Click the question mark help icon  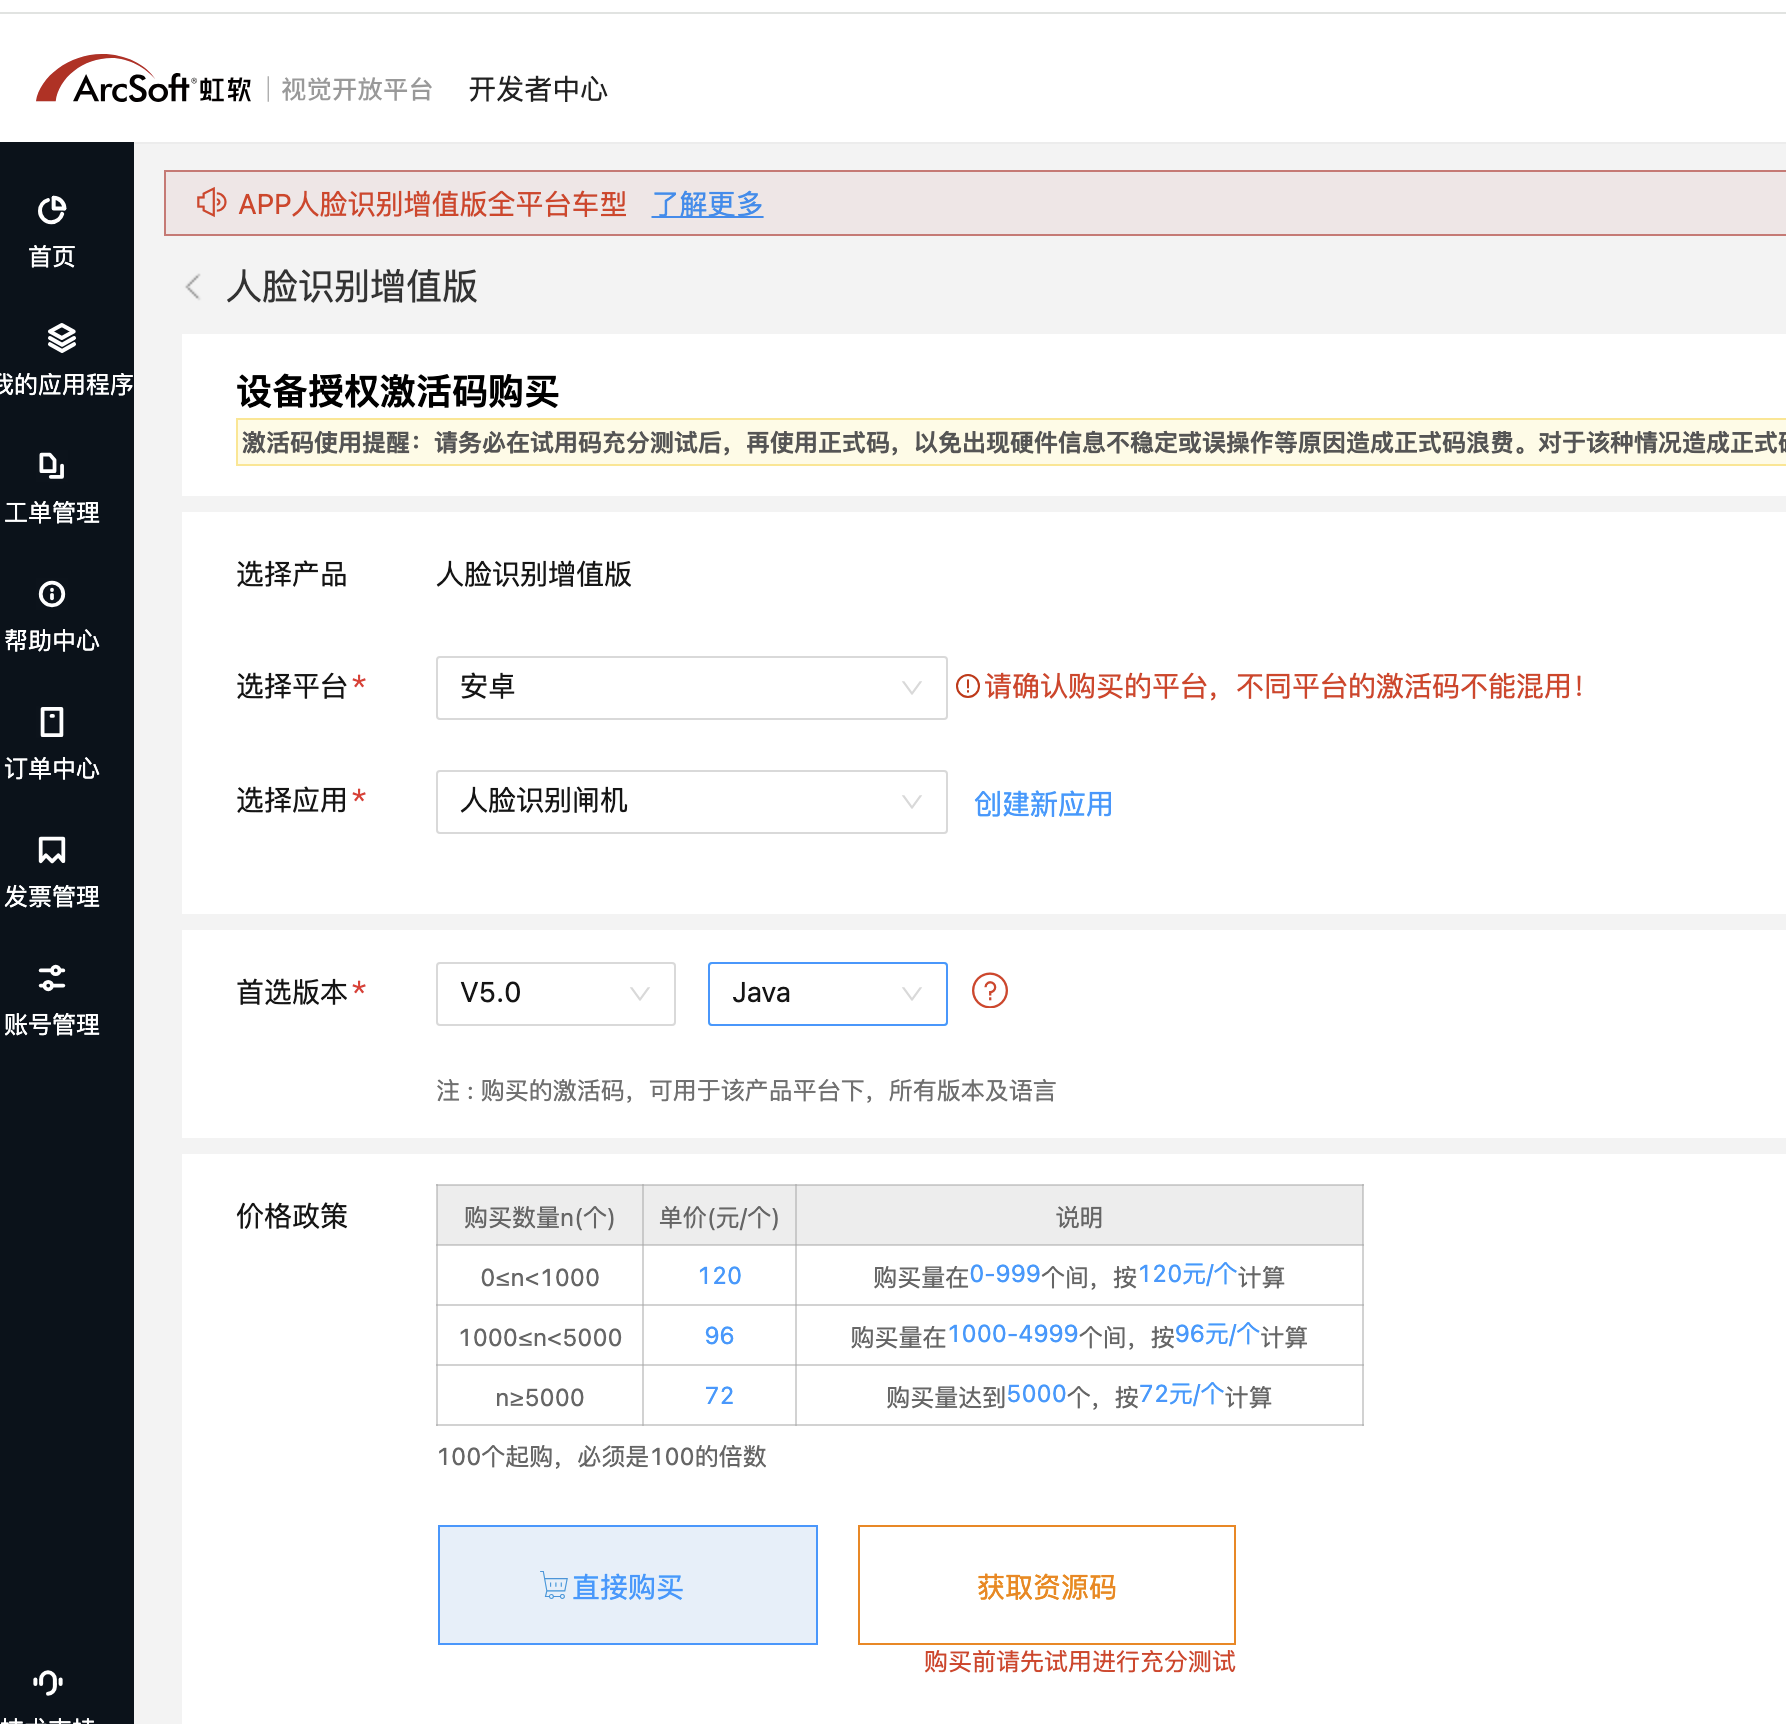(x=990, y=991)
